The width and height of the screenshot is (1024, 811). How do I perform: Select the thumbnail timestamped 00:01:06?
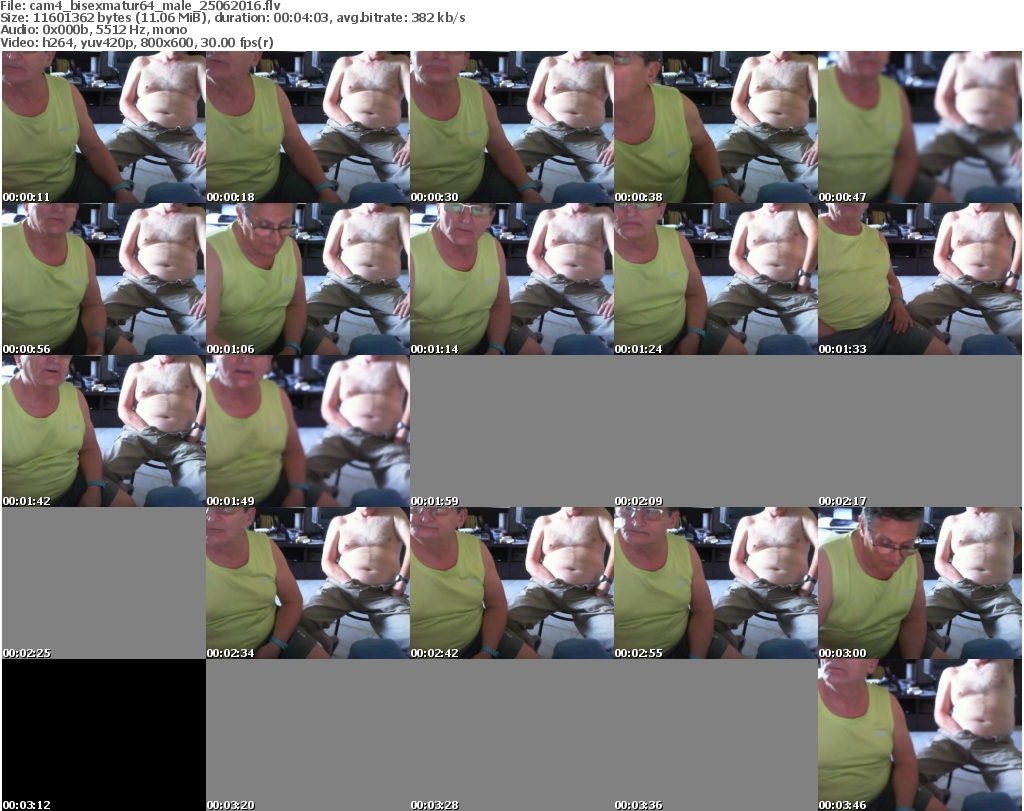pyautogui.click(x=308, y=279)
